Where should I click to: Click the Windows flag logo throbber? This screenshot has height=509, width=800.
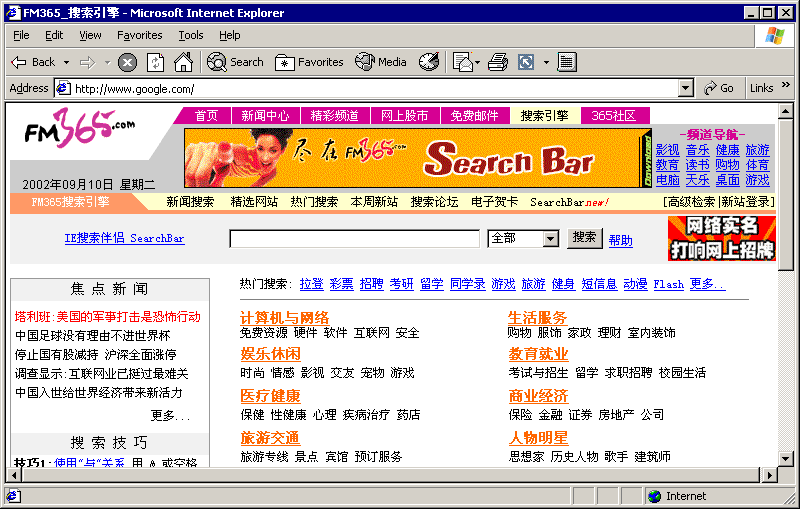[x=774, y=36]
